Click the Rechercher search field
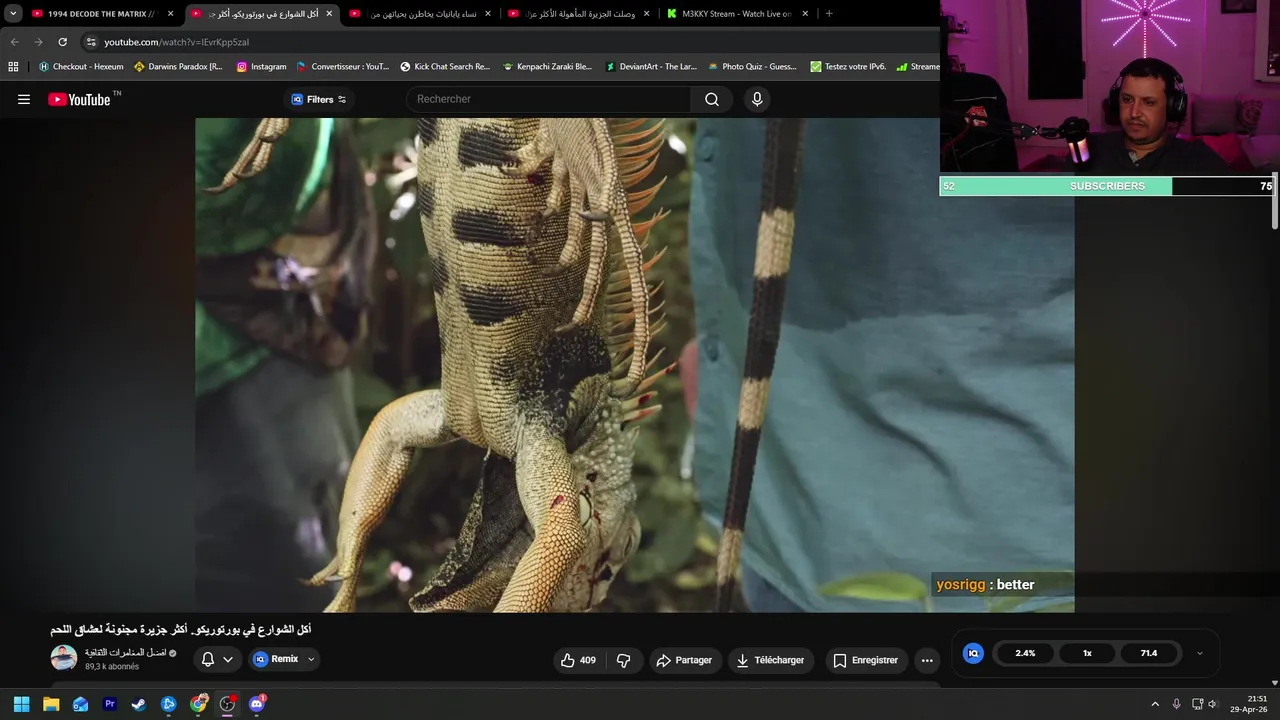This screenshot has height=720, width=1280. [548, 99]
